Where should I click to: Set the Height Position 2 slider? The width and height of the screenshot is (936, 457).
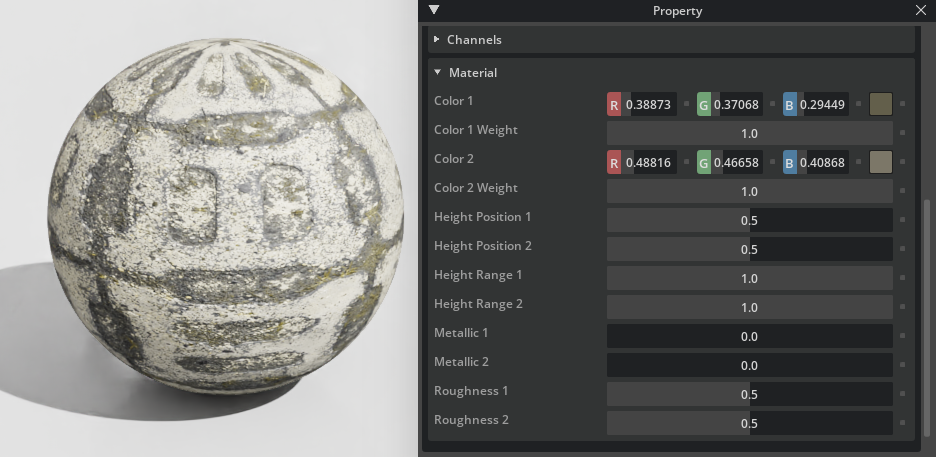click(750, 249)
